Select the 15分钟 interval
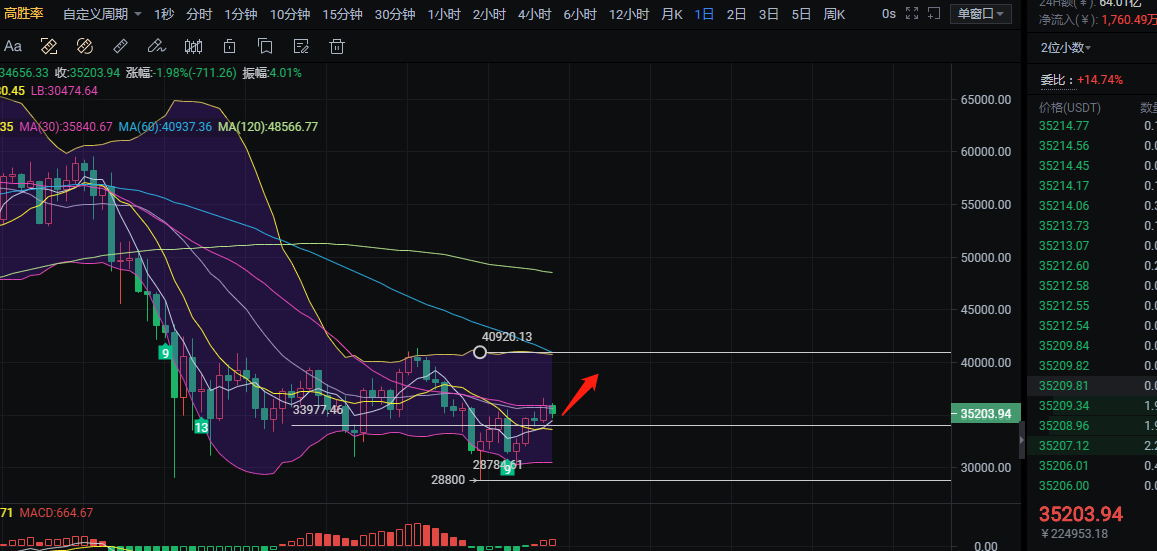The width and height of the screenshot is (1157, 551). click(x=342, y=14)
